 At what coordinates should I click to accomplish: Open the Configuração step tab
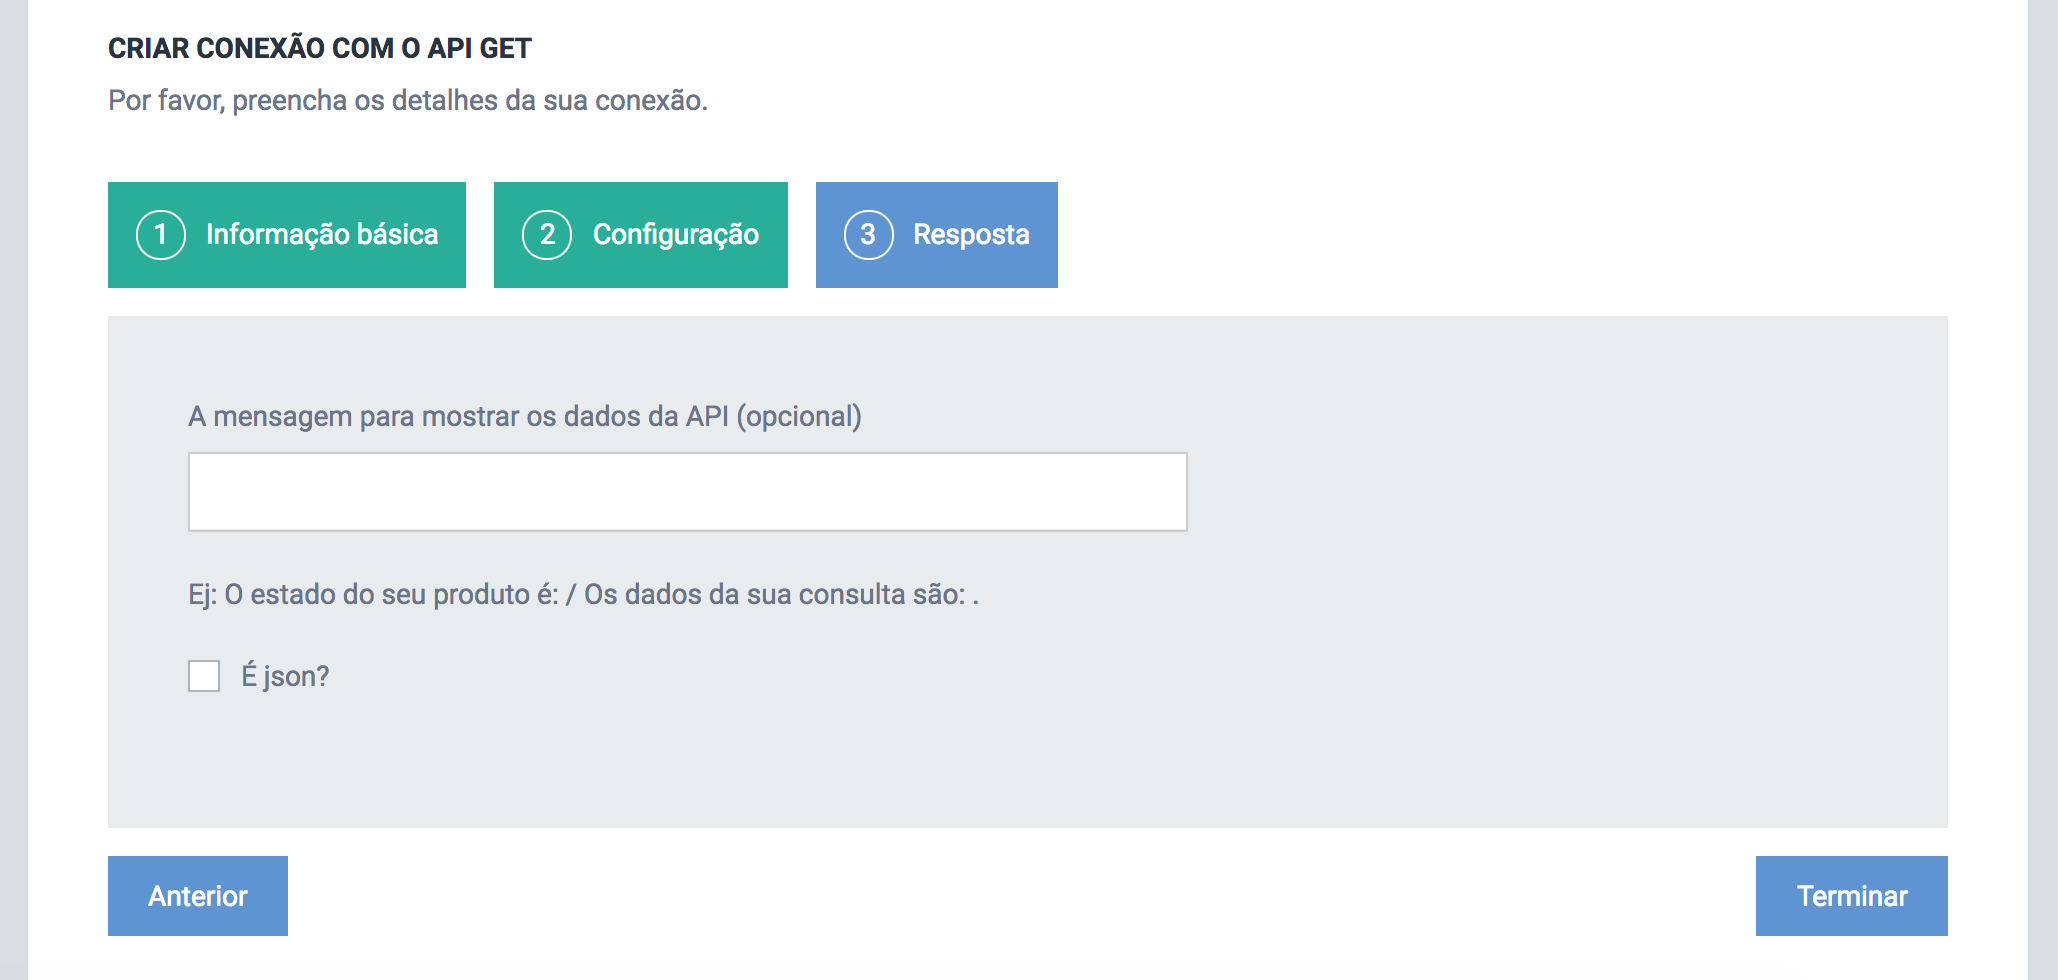641,235
